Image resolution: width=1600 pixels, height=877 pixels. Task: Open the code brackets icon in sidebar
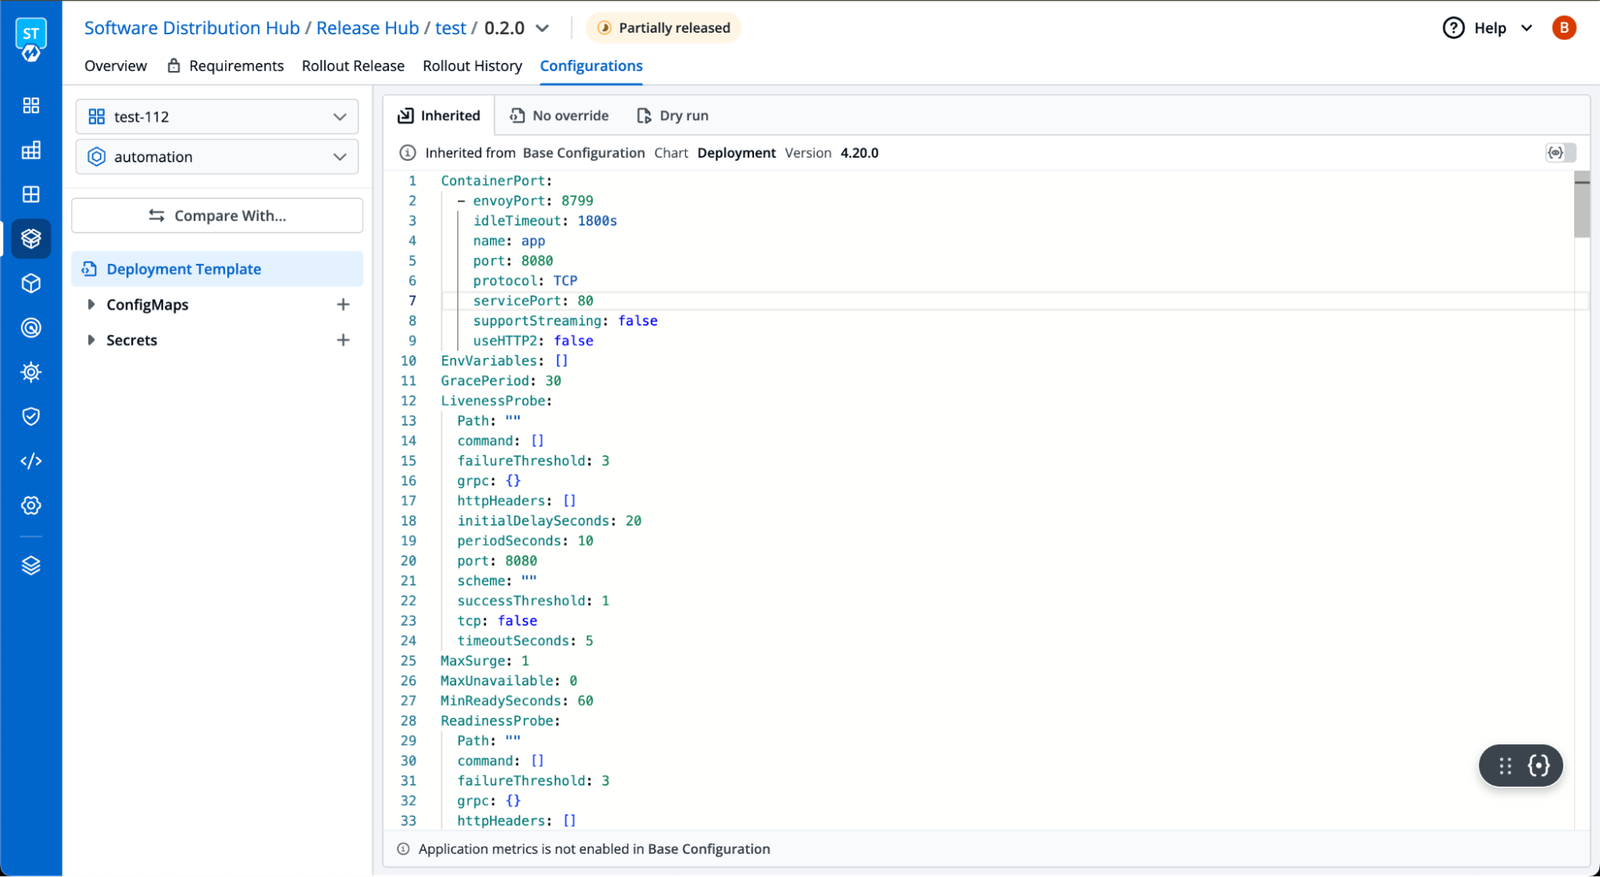(x=31, y=461)
